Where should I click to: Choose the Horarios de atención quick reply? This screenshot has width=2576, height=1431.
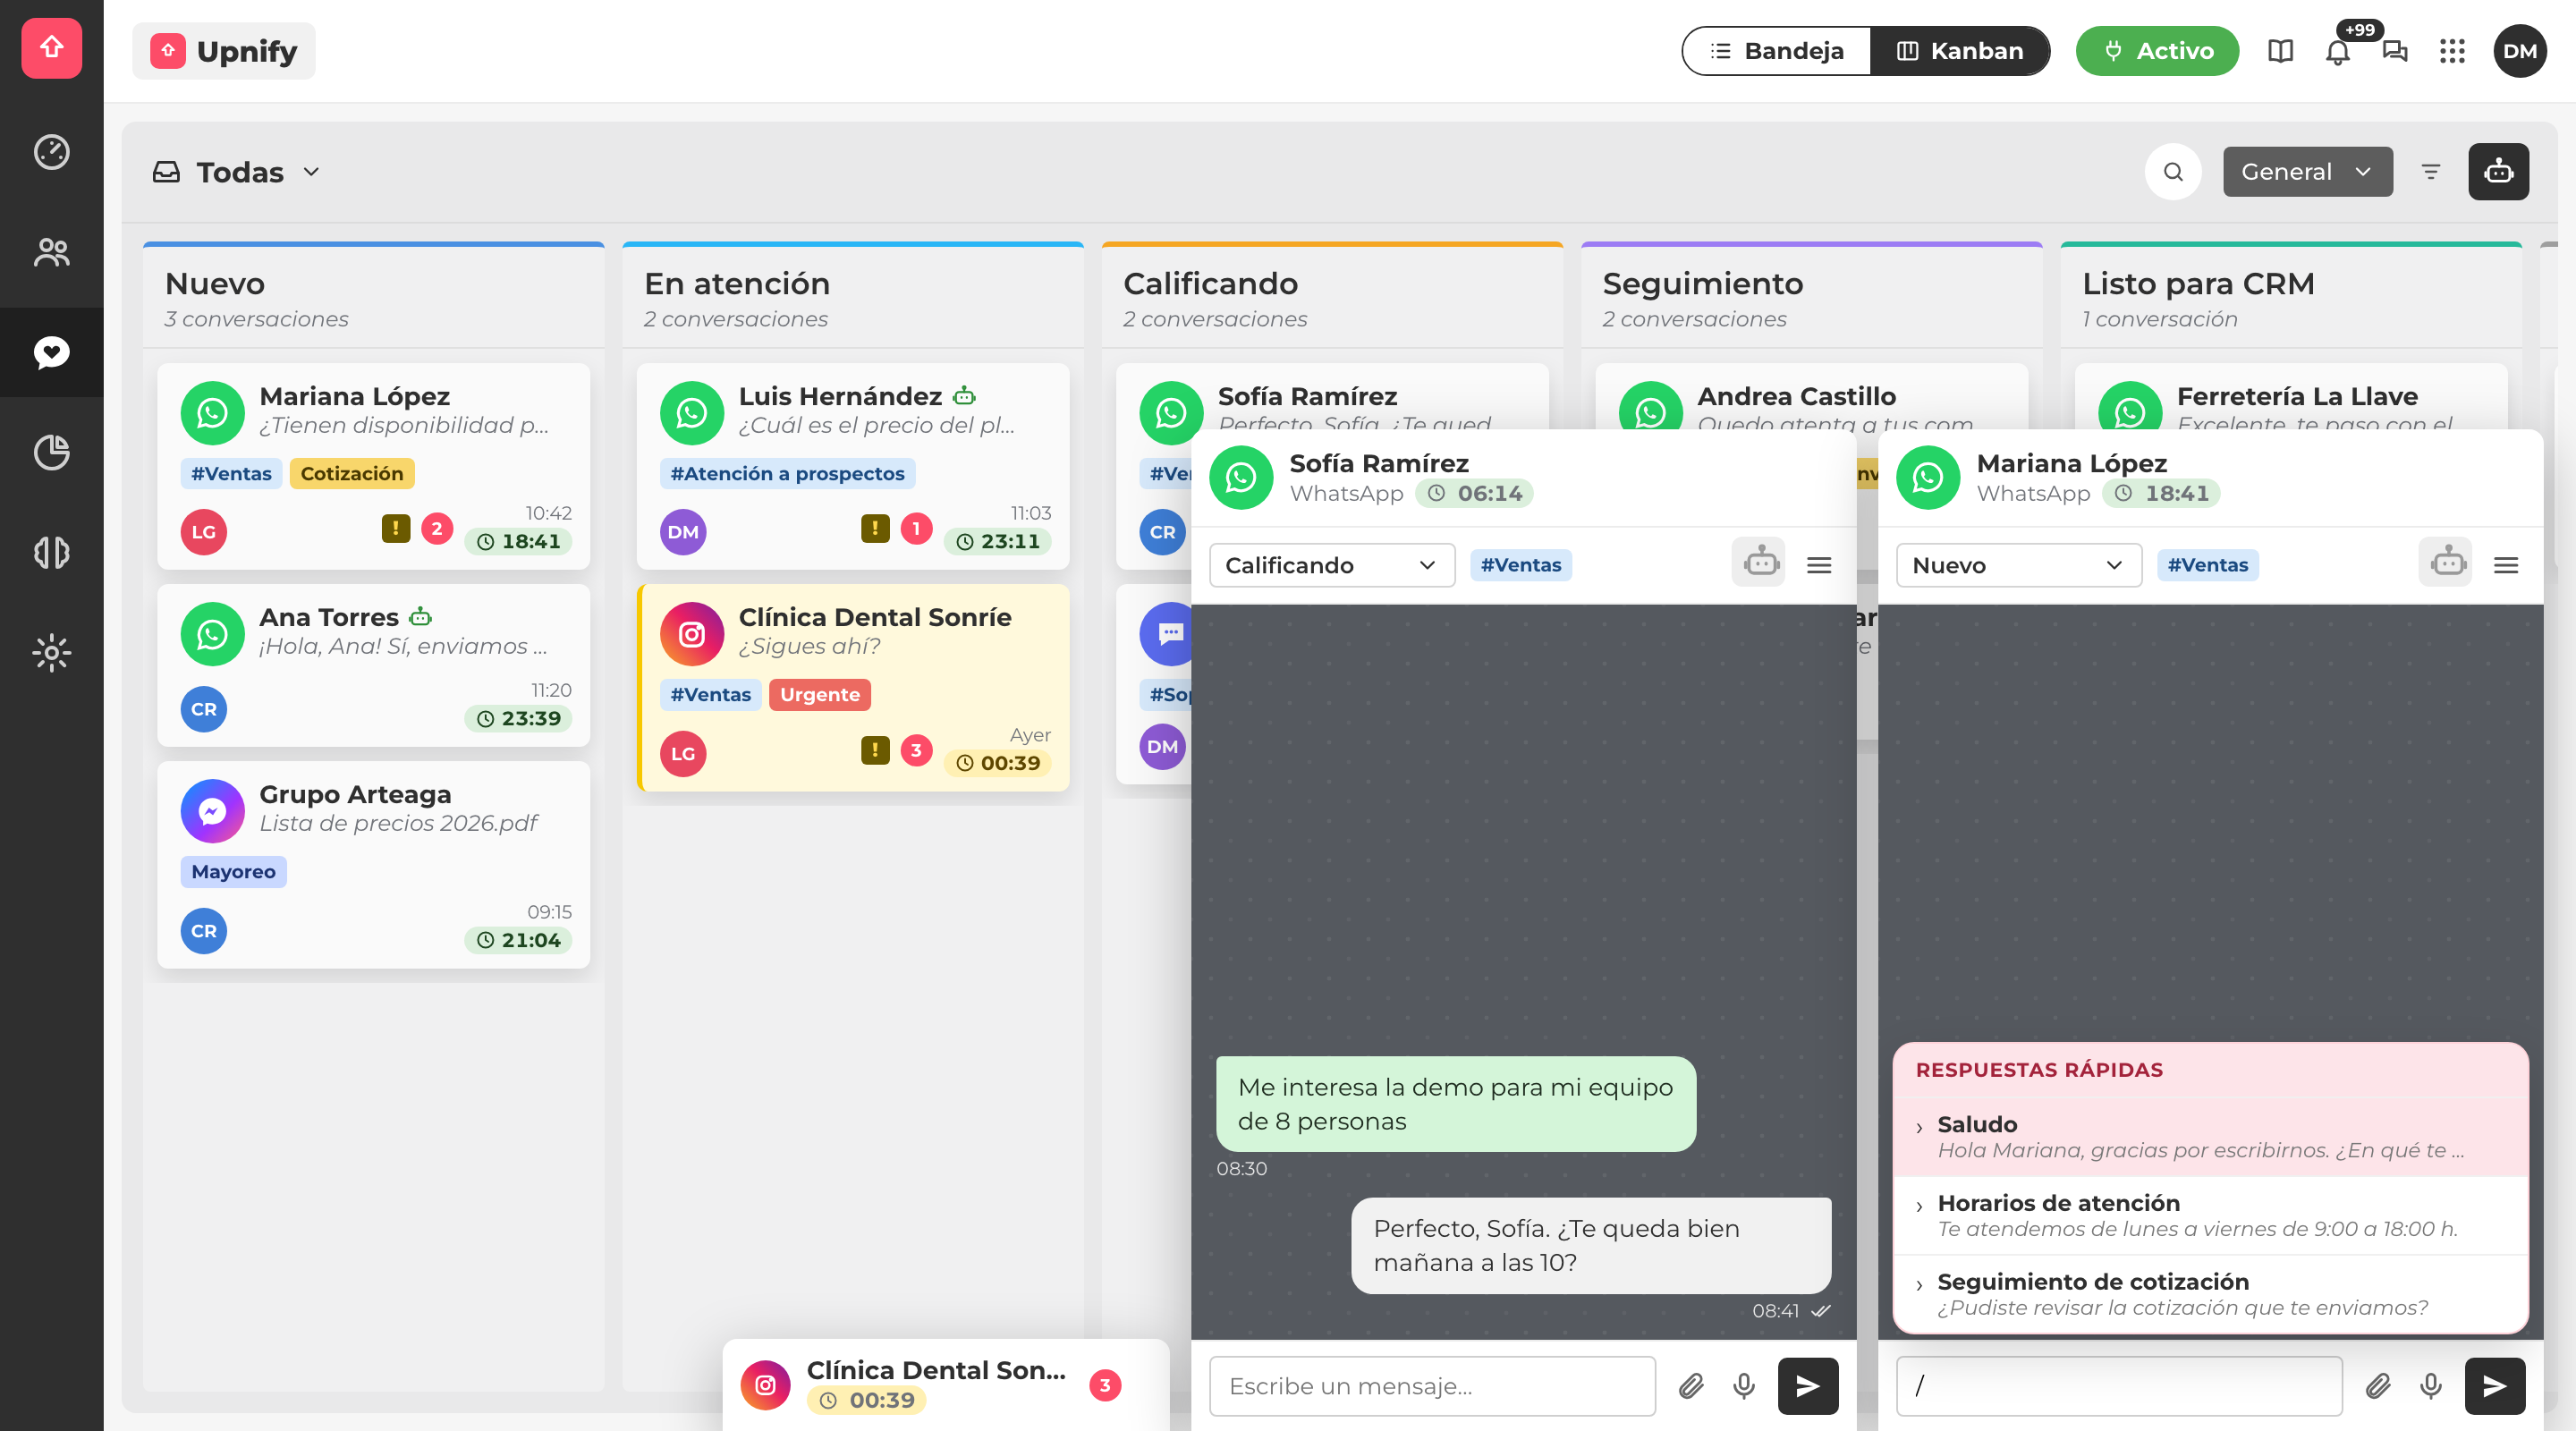[2210, 1215]
